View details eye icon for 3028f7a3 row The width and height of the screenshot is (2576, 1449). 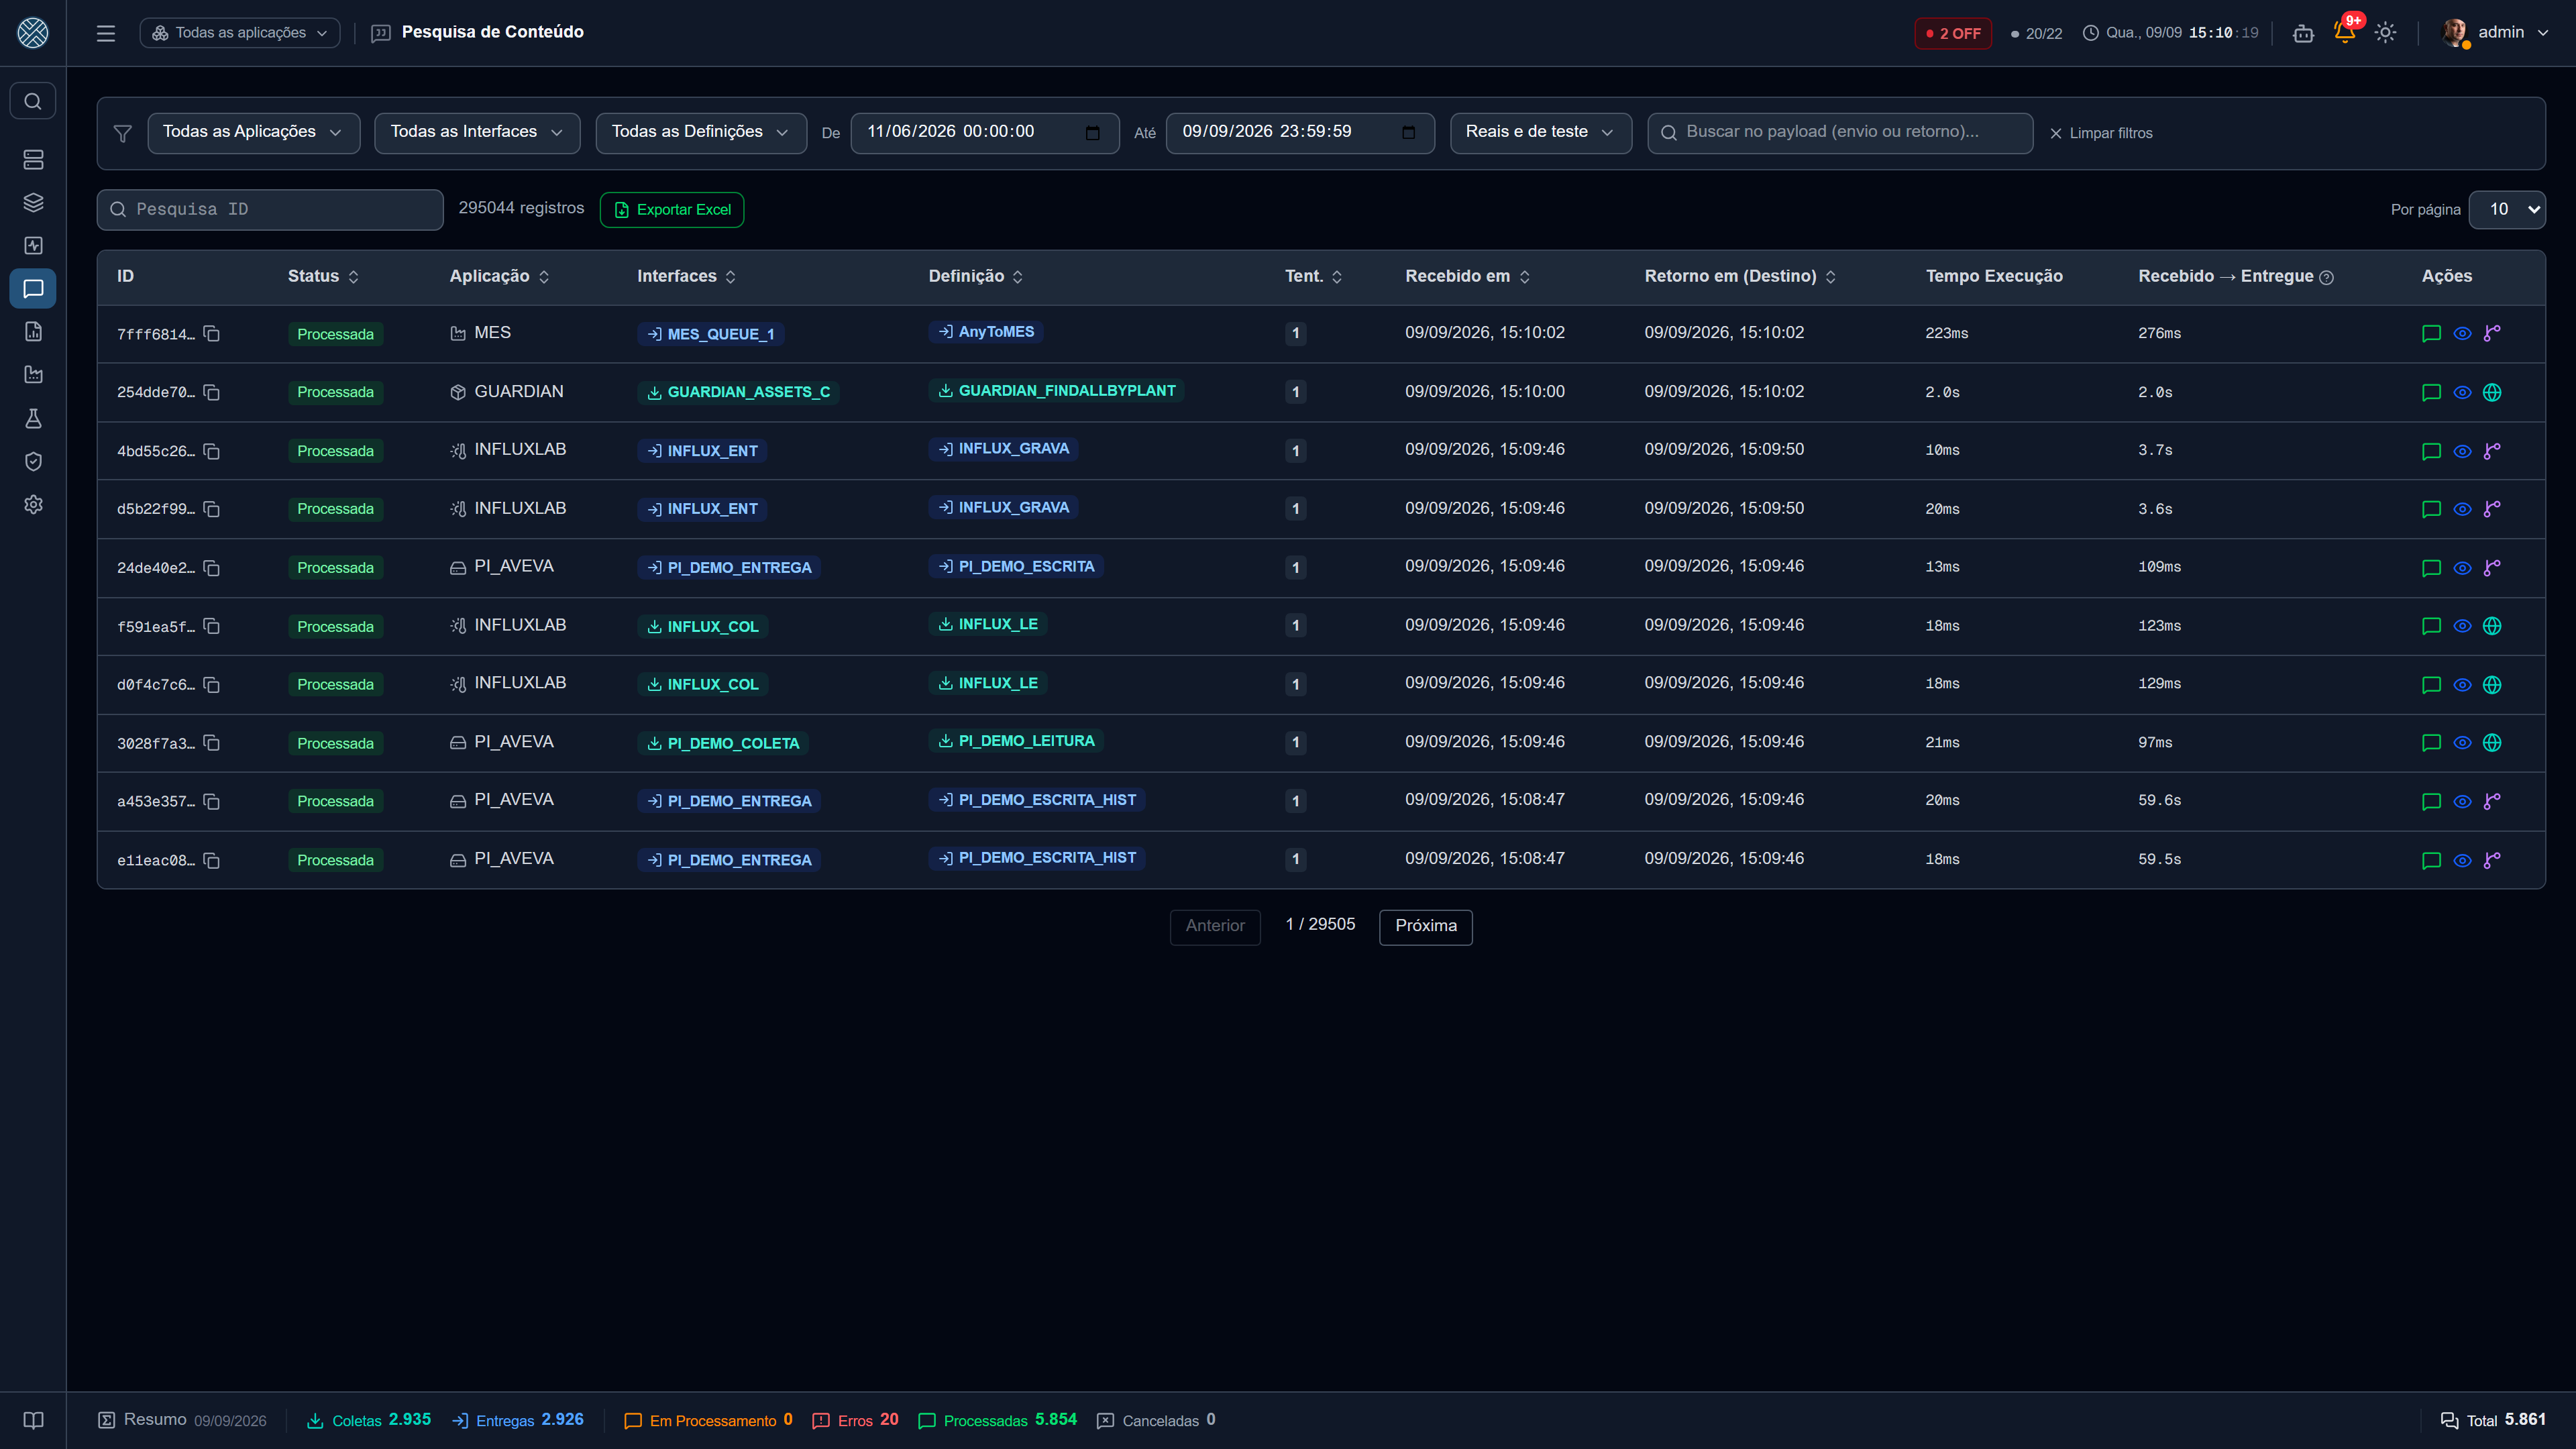point(2462,743)
